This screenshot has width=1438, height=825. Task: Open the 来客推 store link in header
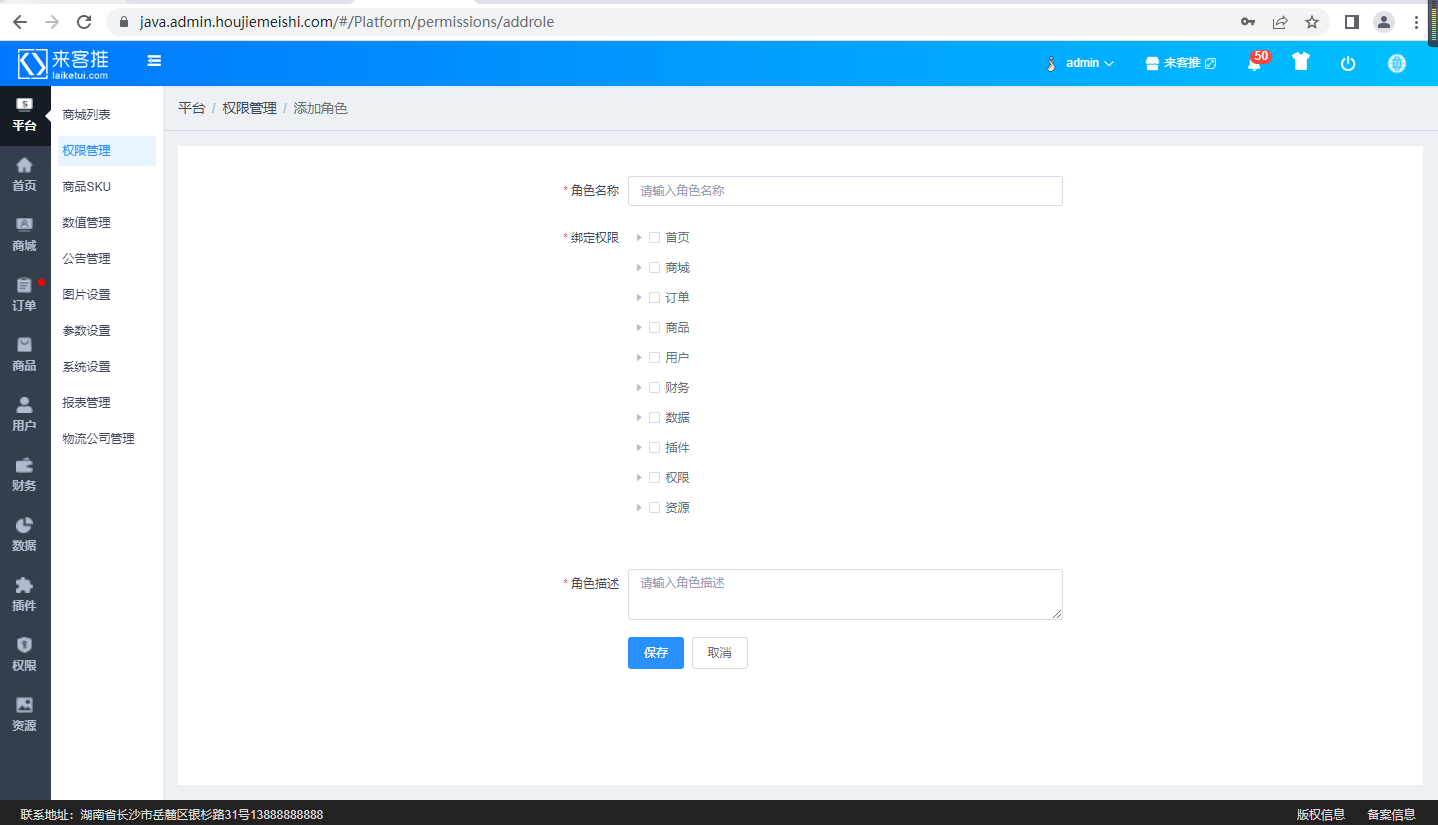pos(1180,63)
